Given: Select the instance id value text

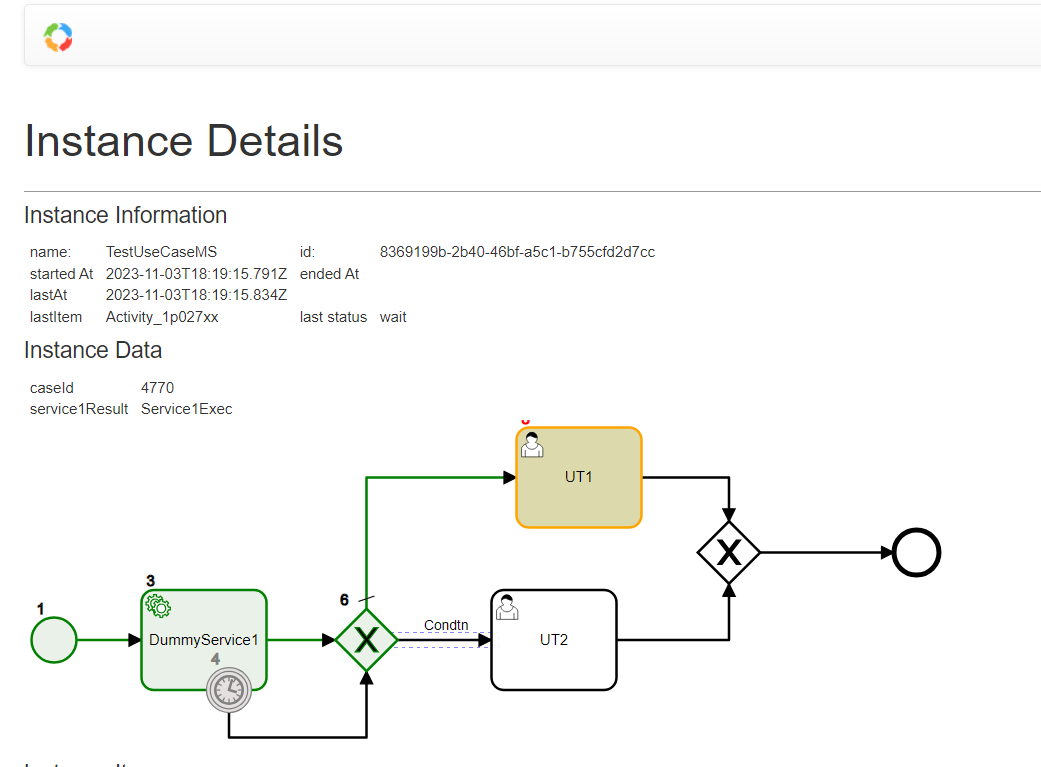Looking at the screenshot, I should (515, 252).
